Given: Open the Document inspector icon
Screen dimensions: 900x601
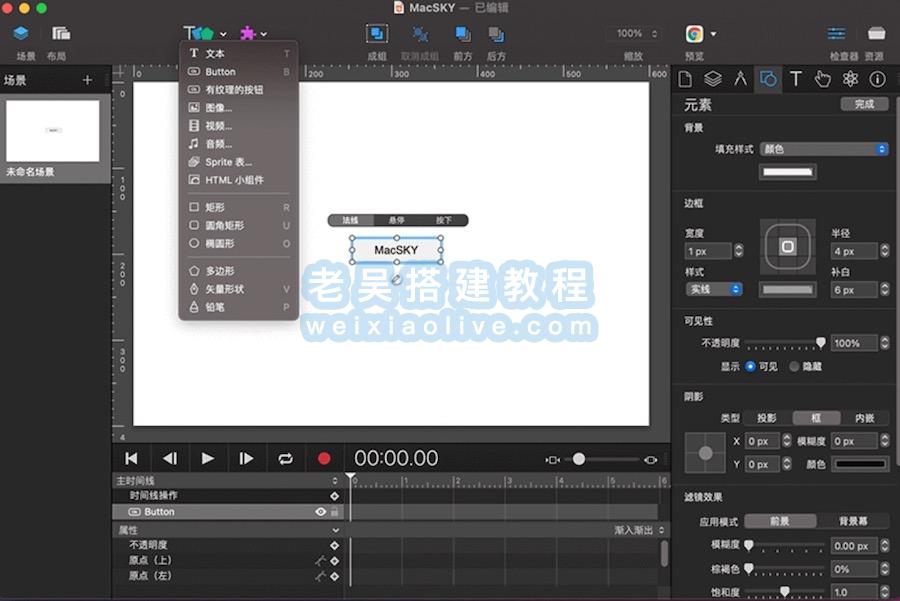Looking at the screenshot, I should pos(686,79).
